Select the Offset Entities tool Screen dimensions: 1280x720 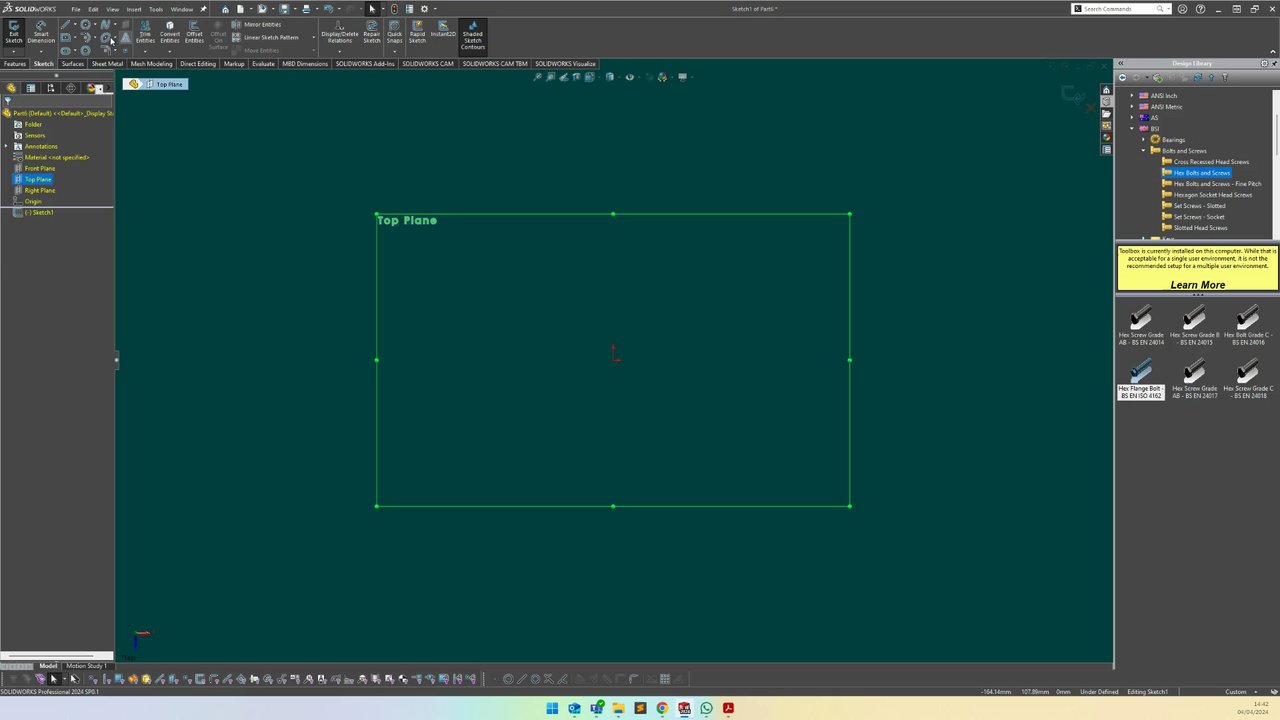(x=194, y=33)
